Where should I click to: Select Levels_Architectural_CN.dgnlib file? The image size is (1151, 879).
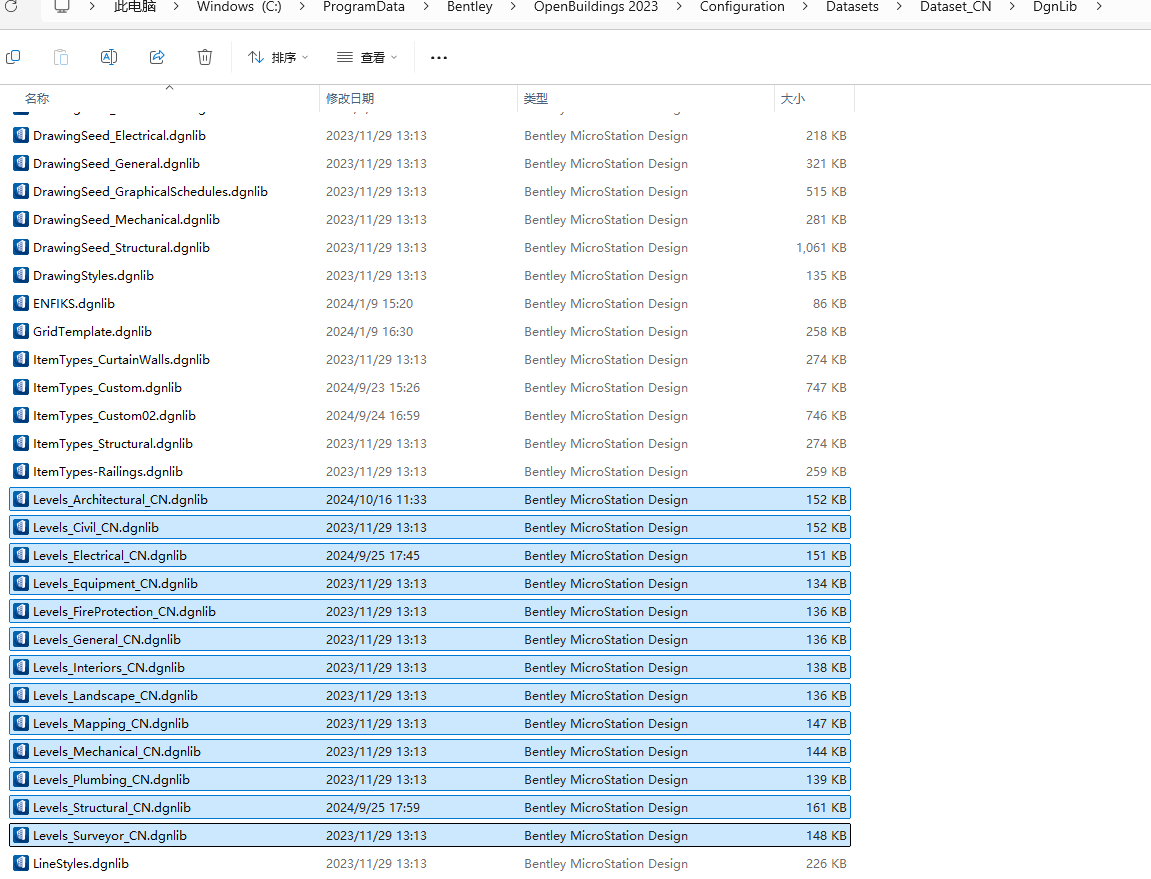point(430,499)
